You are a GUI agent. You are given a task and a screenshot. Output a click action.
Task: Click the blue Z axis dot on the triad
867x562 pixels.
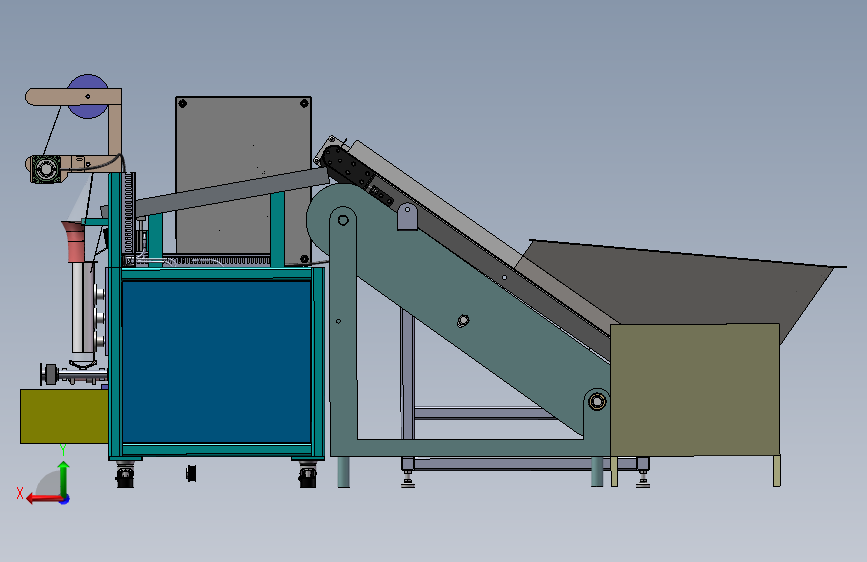coord(65,499)
